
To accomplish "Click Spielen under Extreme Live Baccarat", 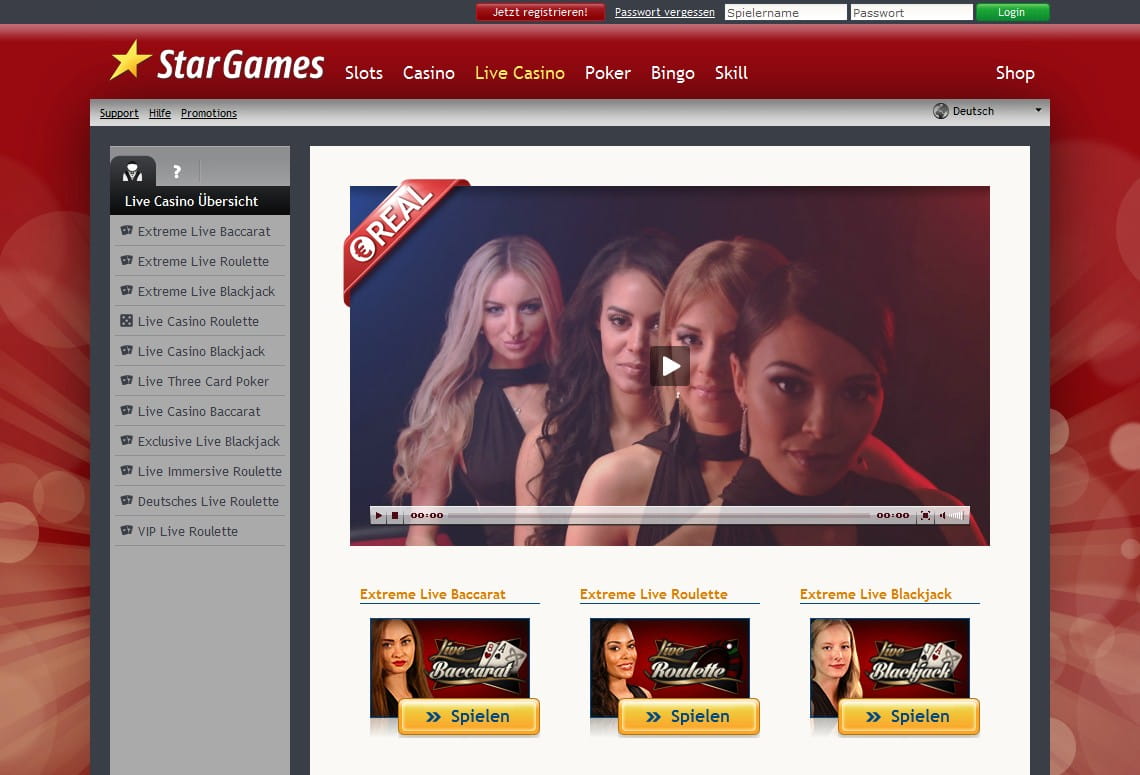I will click(469, 716).
